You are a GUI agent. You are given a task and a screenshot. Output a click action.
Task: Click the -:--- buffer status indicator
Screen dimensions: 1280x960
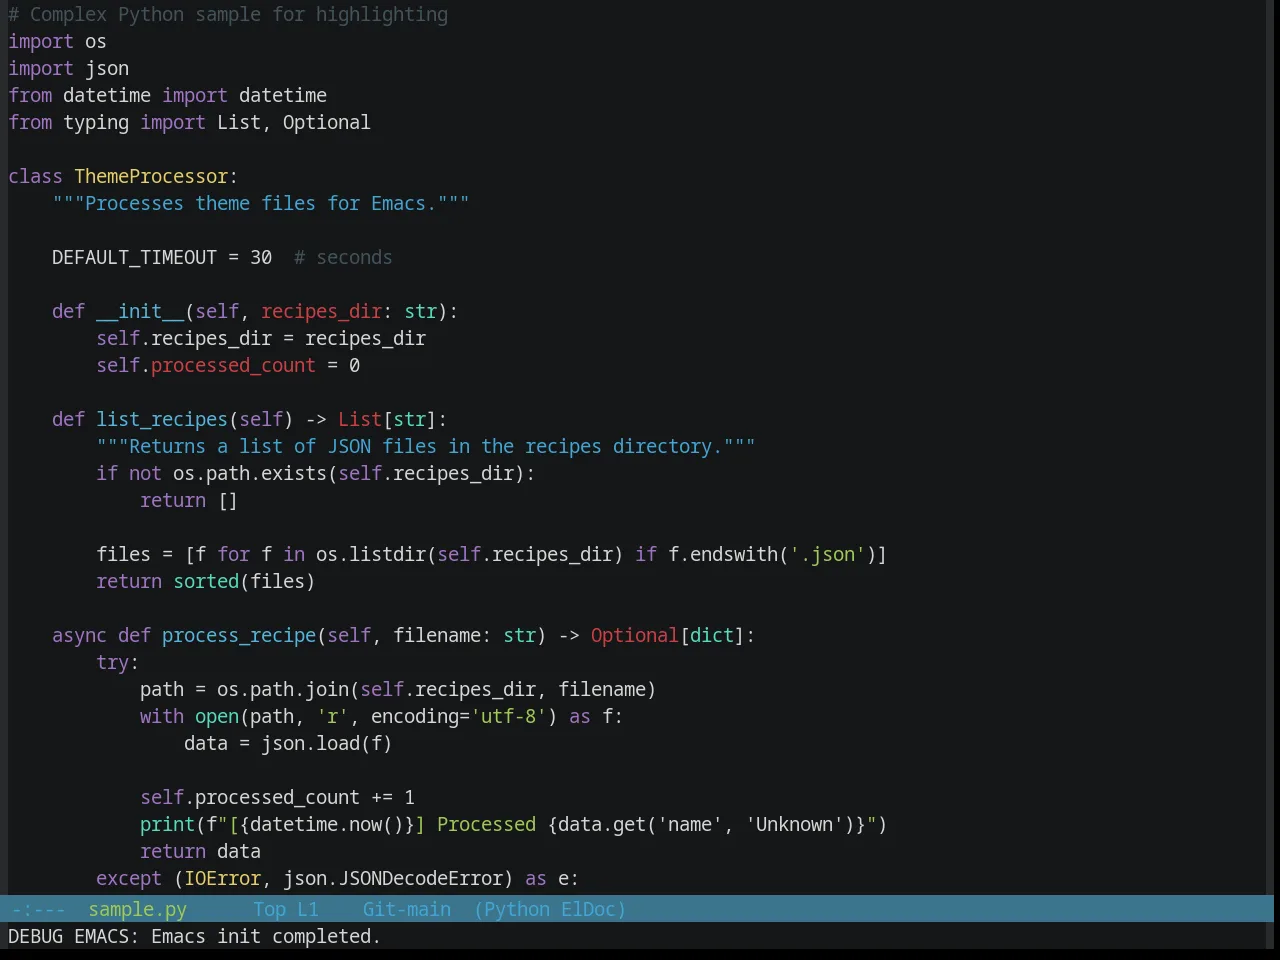pyautogui.click(x=37, y=909)
